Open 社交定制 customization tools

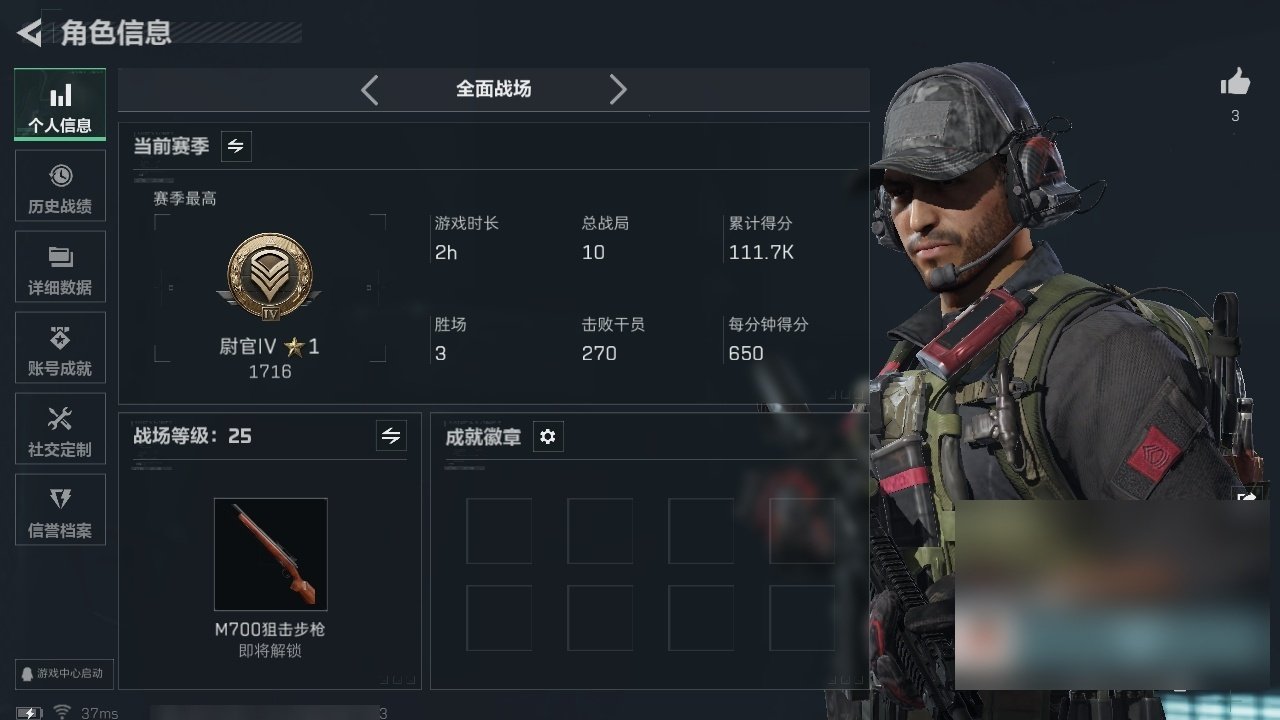tap(60, 429)
